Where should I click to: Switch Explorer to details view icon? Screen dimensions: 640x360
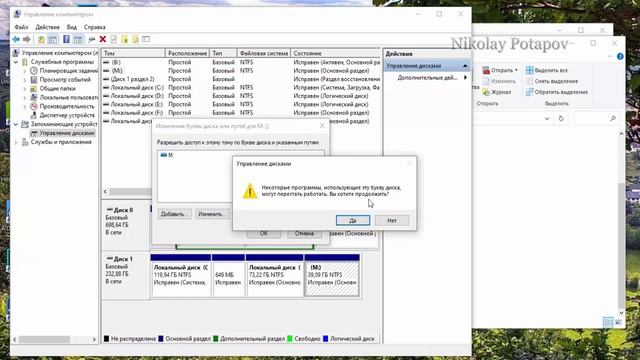point(608,322)
